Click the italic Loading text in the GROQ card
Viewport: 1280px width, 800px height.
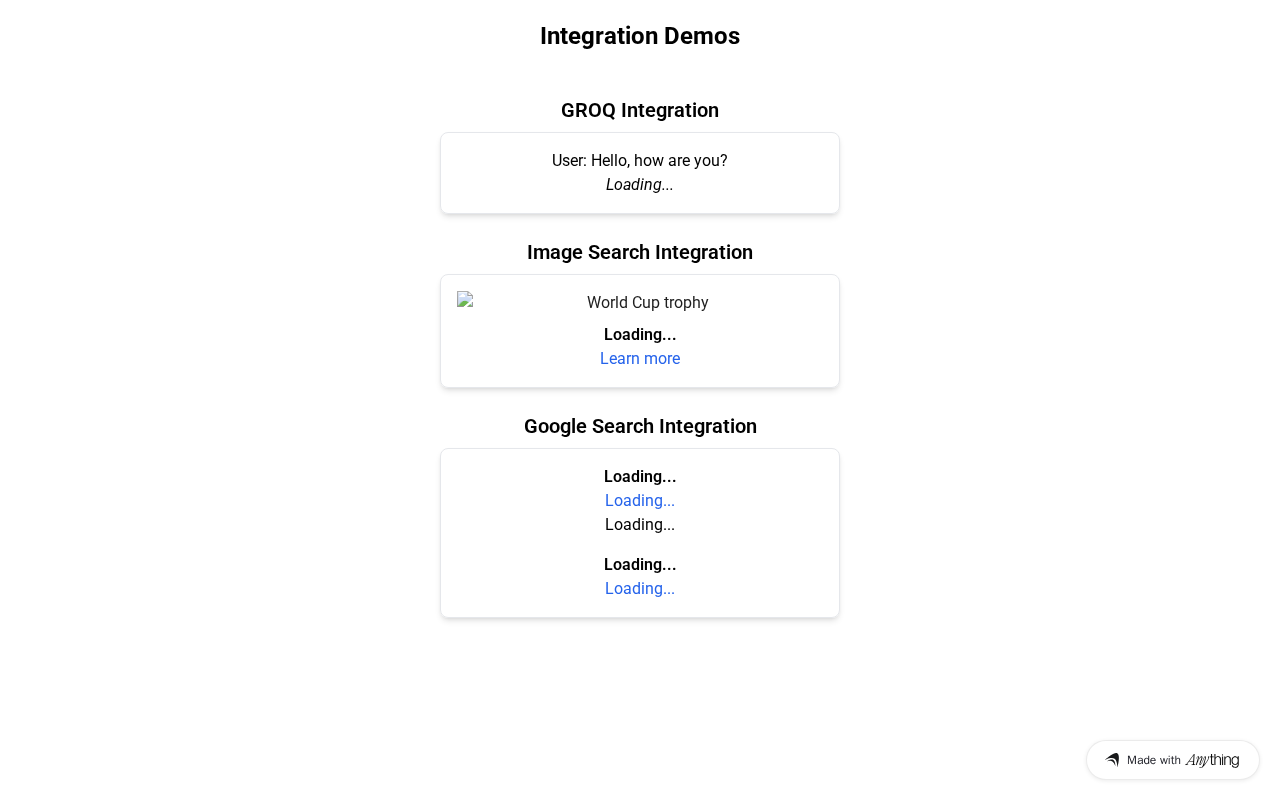pos(640,184)
